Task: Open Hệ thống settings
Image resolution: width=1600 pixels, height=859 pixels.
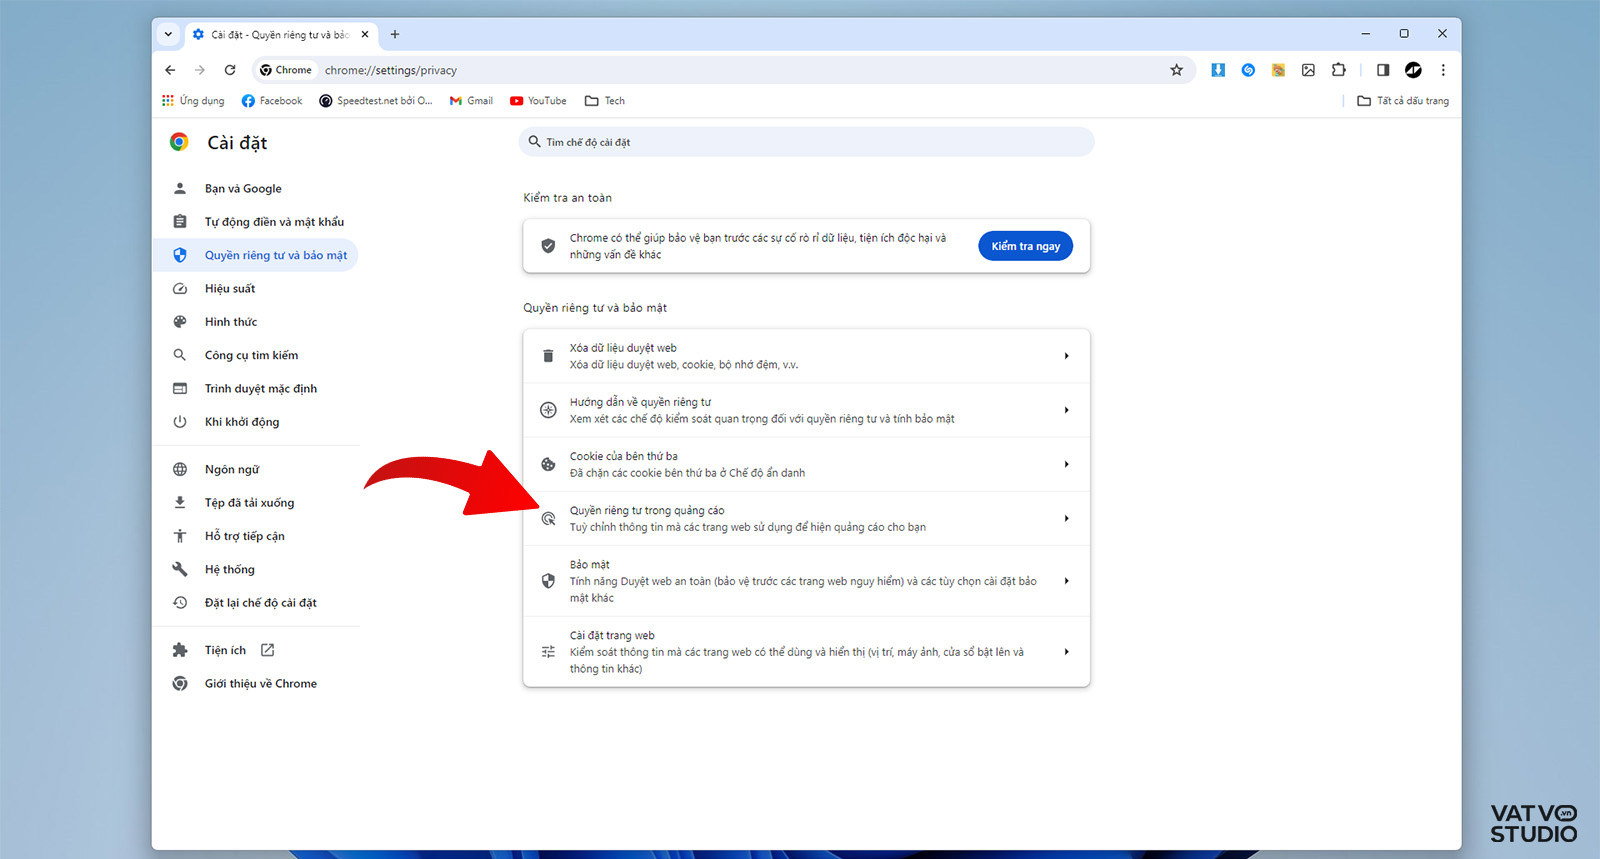Action: tap(256, 569)
